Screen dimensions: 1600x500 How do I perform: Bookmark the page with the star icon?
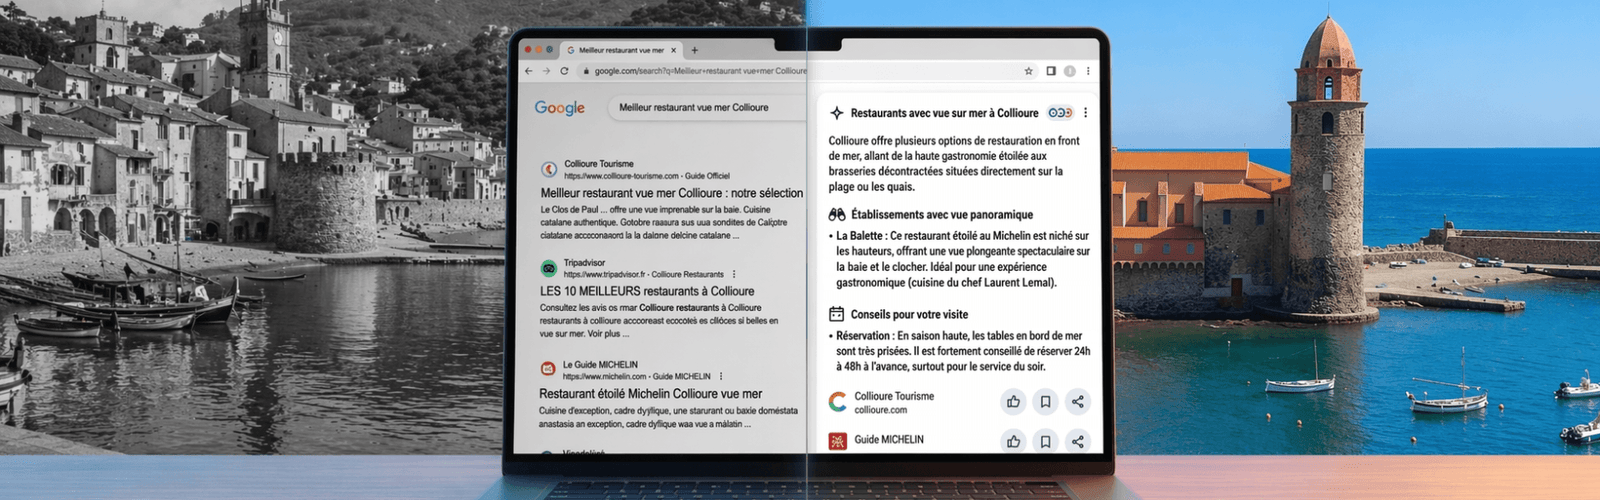coord(1028,71)
